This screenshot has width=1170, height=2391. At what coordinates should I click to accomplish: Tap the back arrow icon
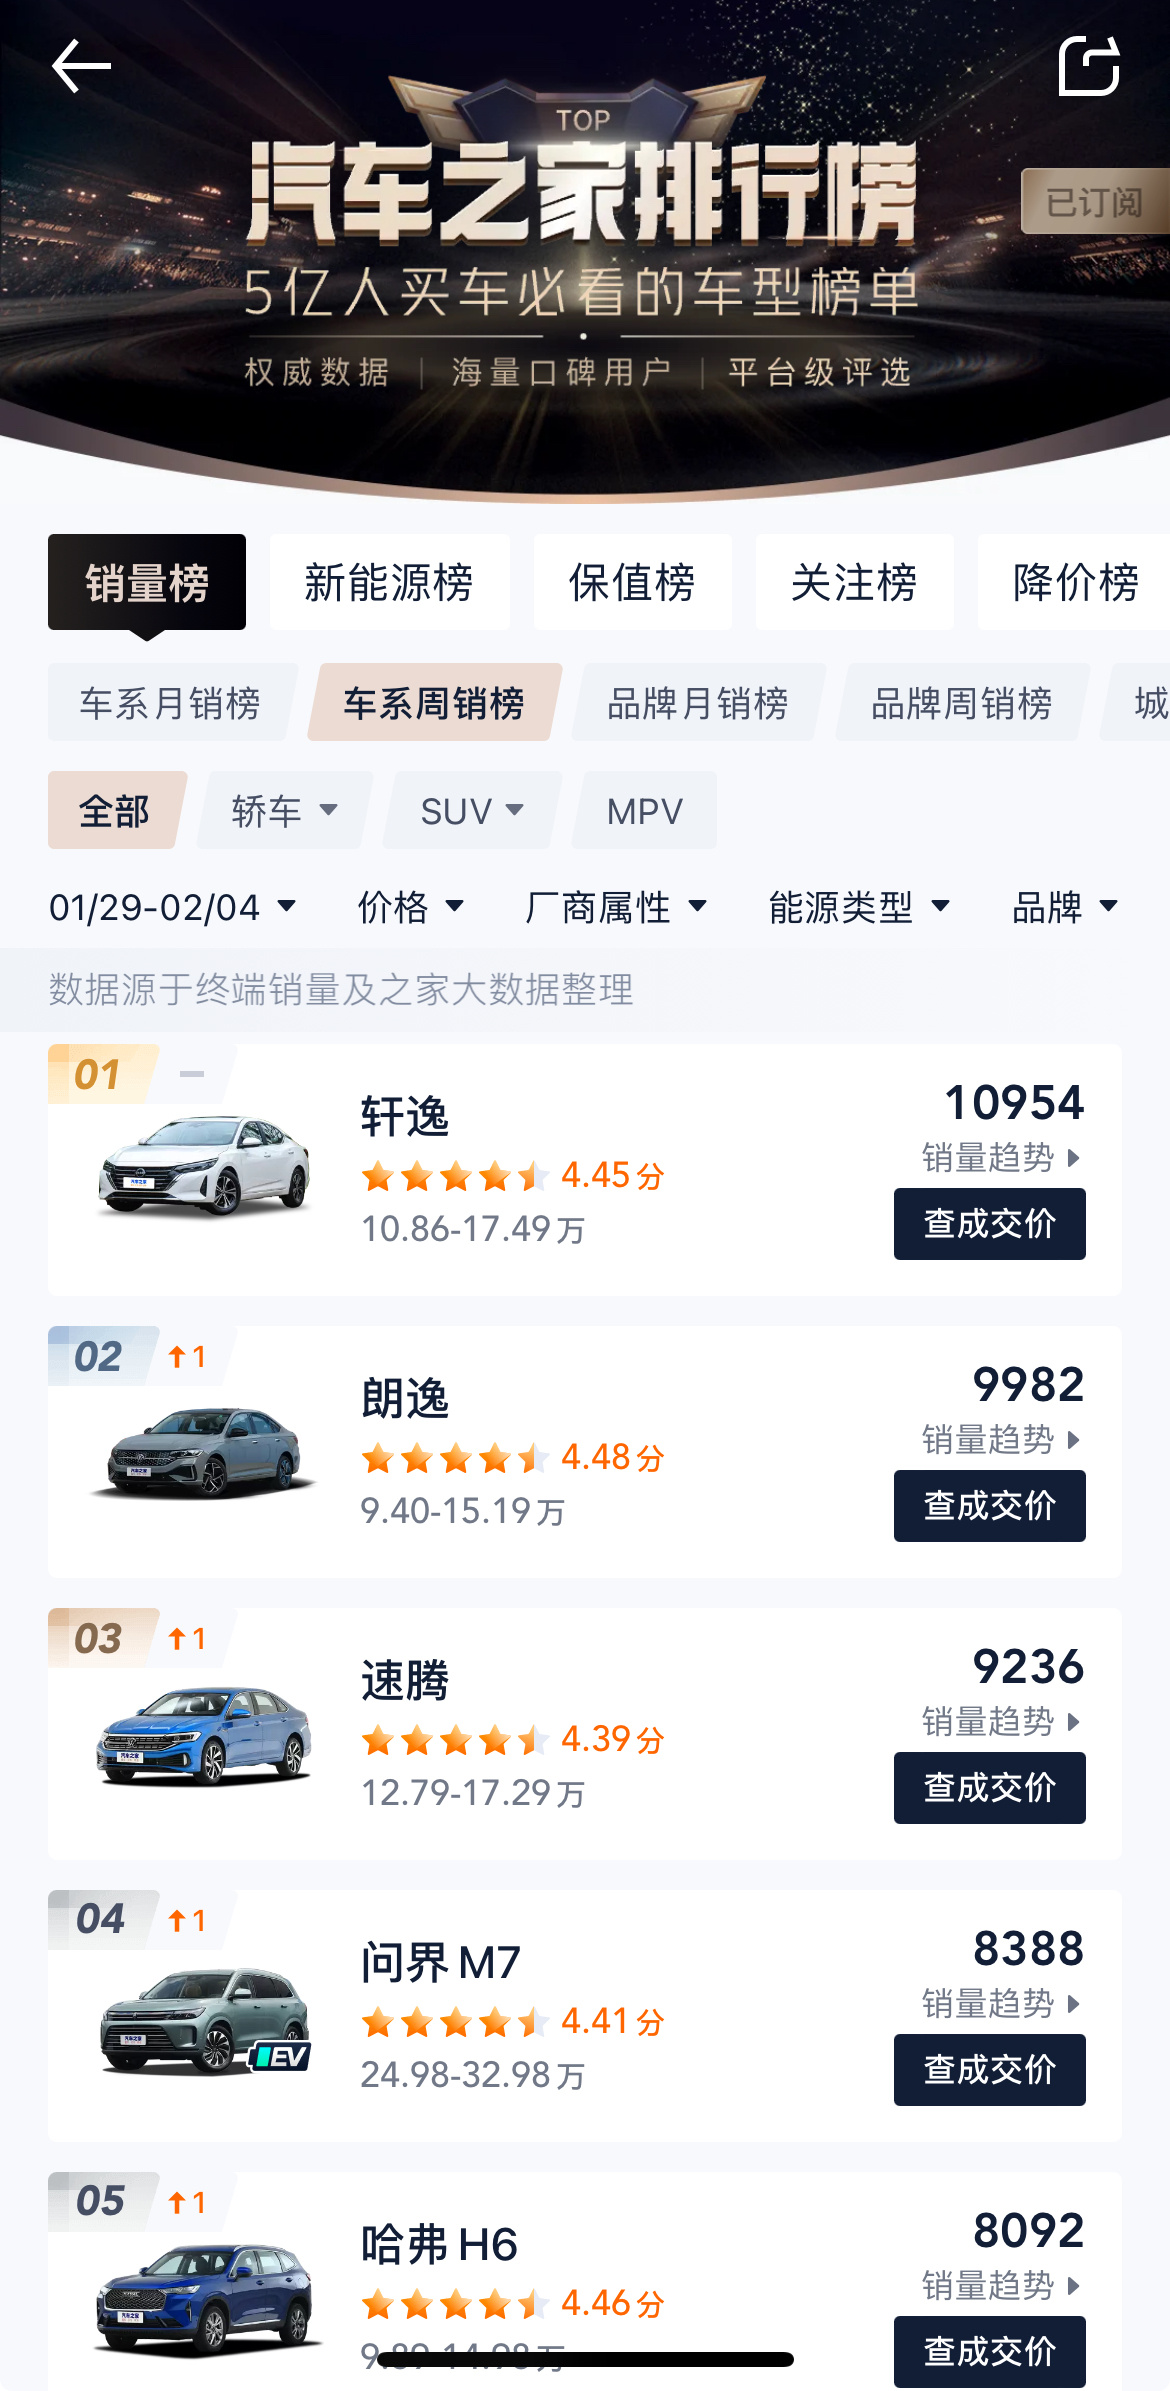point(81,67)
